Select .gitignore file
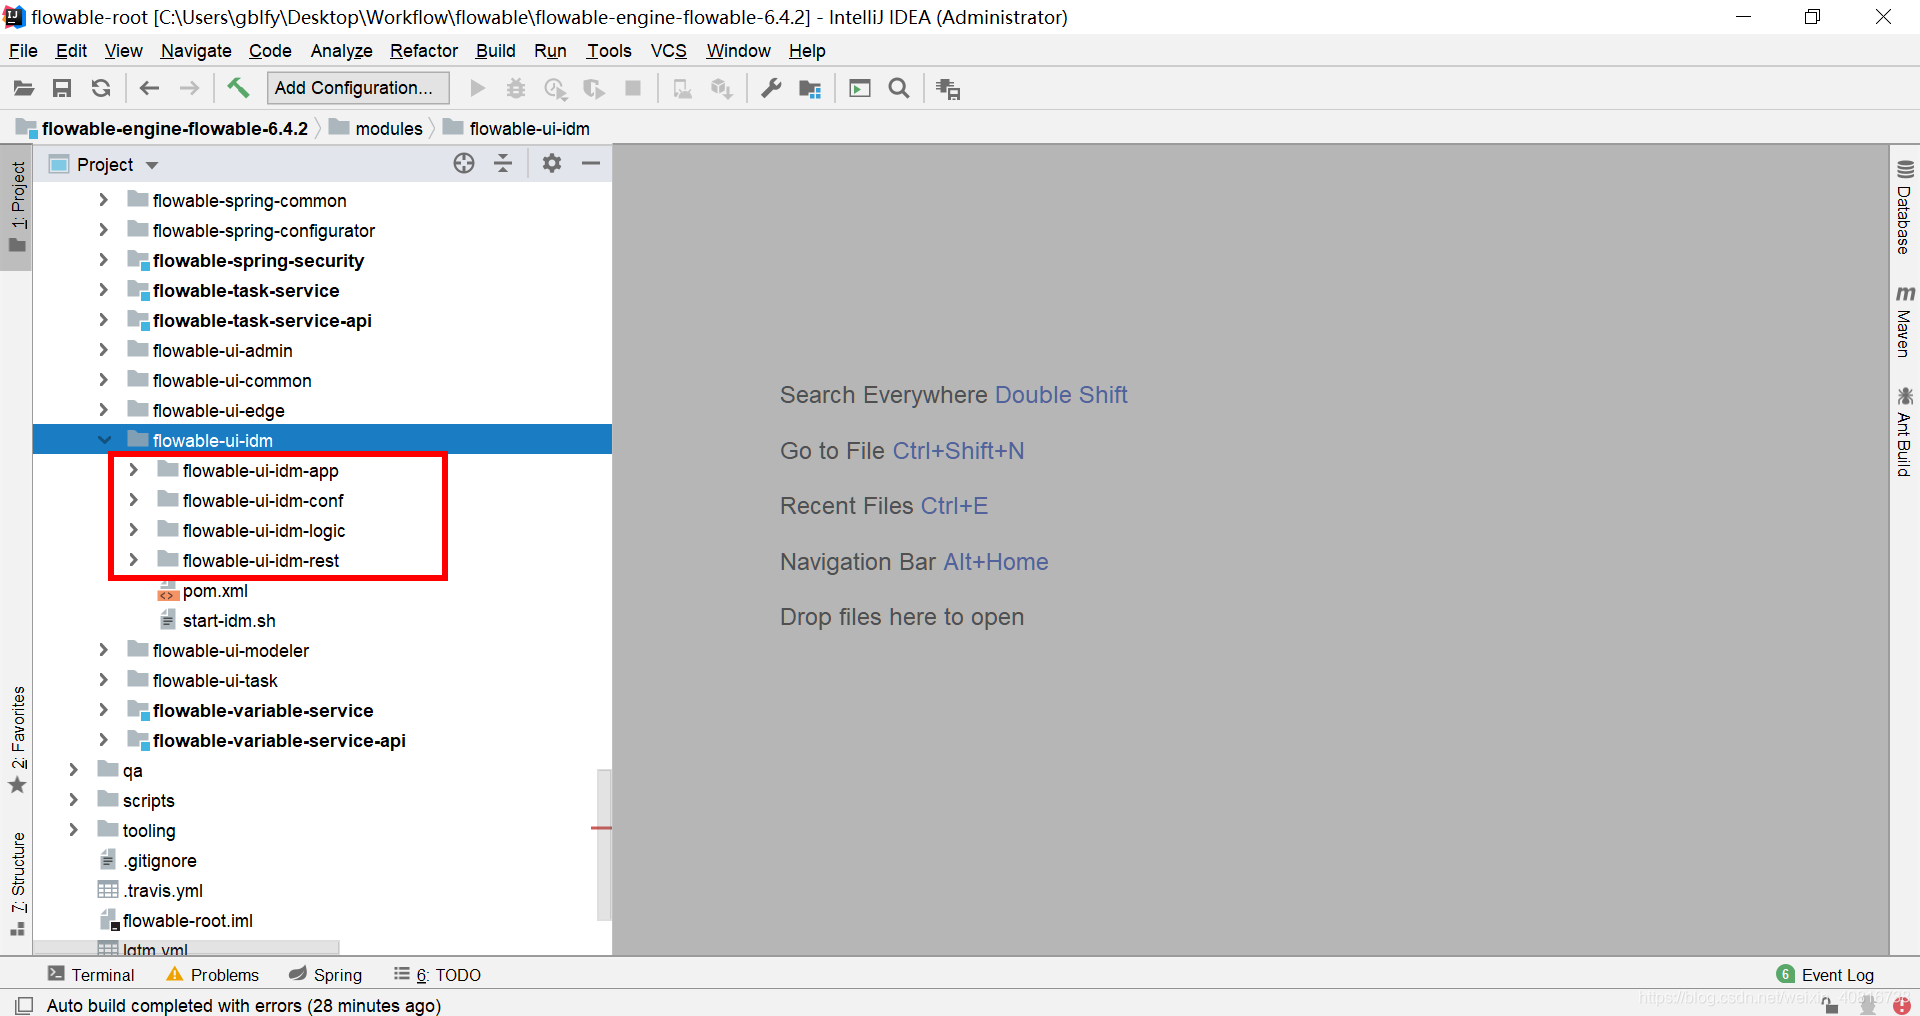This screenshot has width=1920, height=1016. click(x=160, y=861)
